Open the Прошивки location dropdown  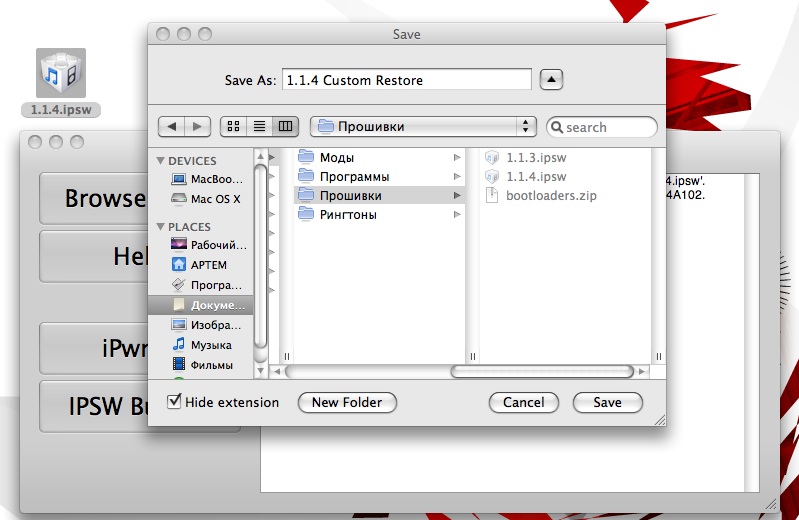click(423, 126)
